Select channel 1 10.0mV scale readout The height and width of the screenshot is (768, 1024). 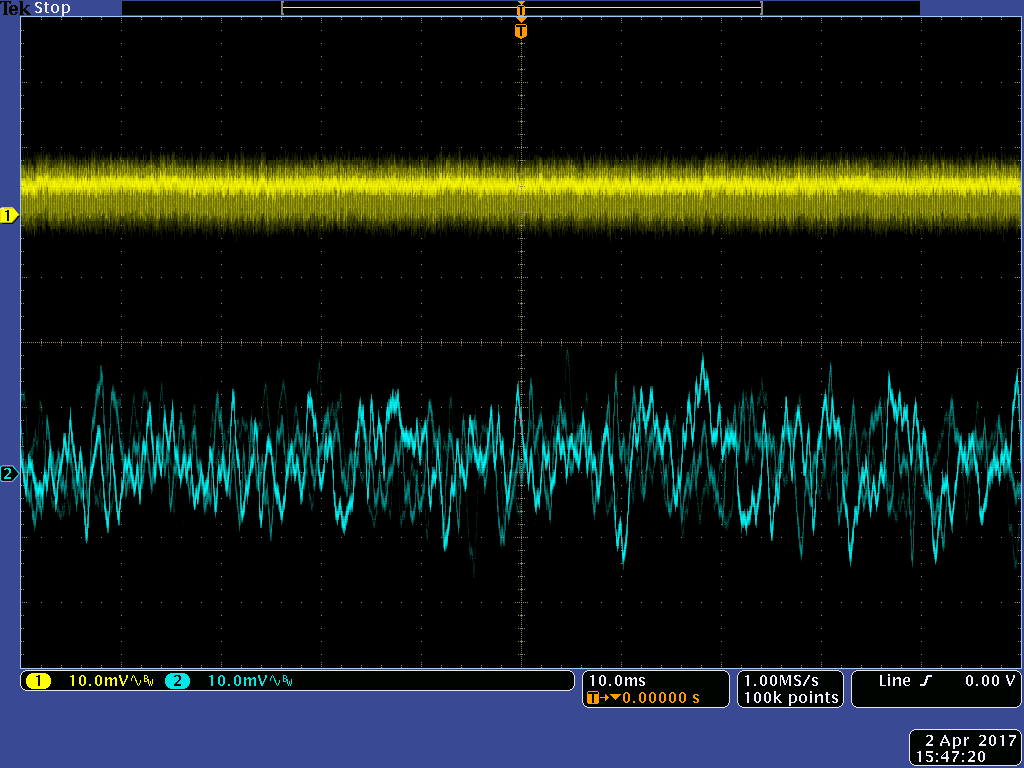pos(101,681)
